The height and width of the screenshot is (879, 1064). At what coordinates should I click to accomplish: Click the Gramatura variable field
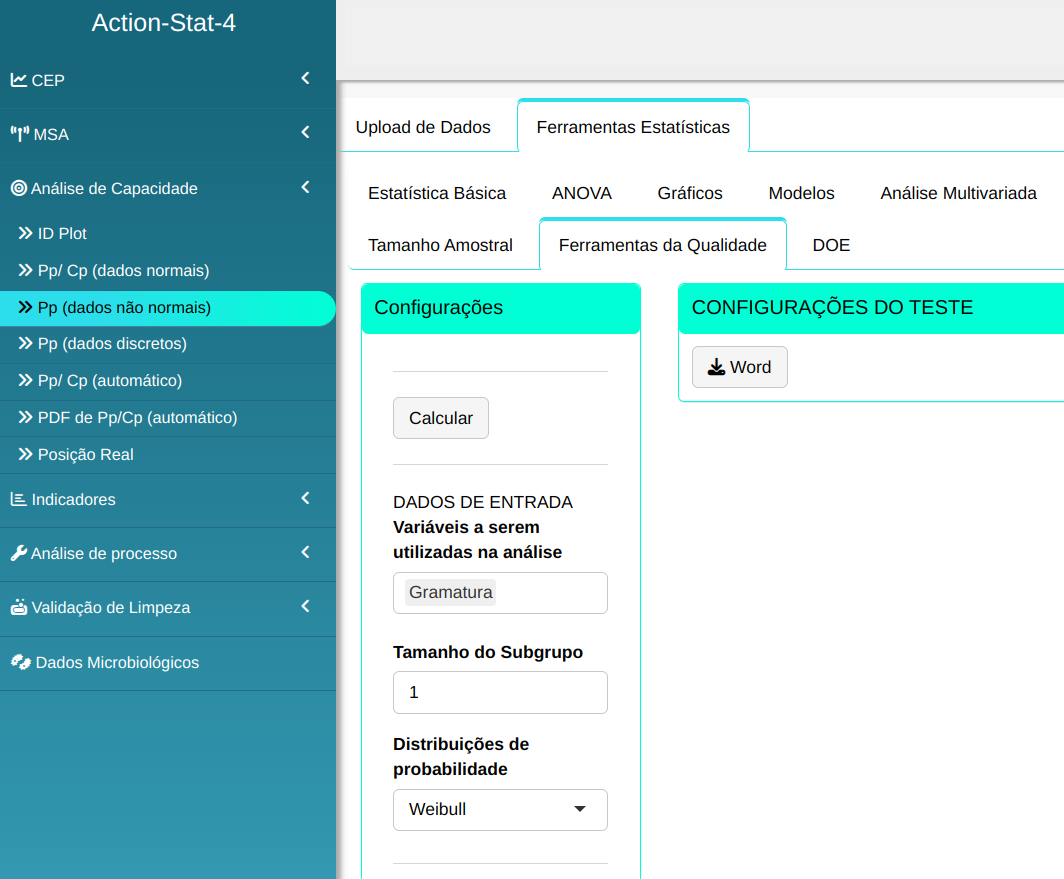[x=500, y=593]
